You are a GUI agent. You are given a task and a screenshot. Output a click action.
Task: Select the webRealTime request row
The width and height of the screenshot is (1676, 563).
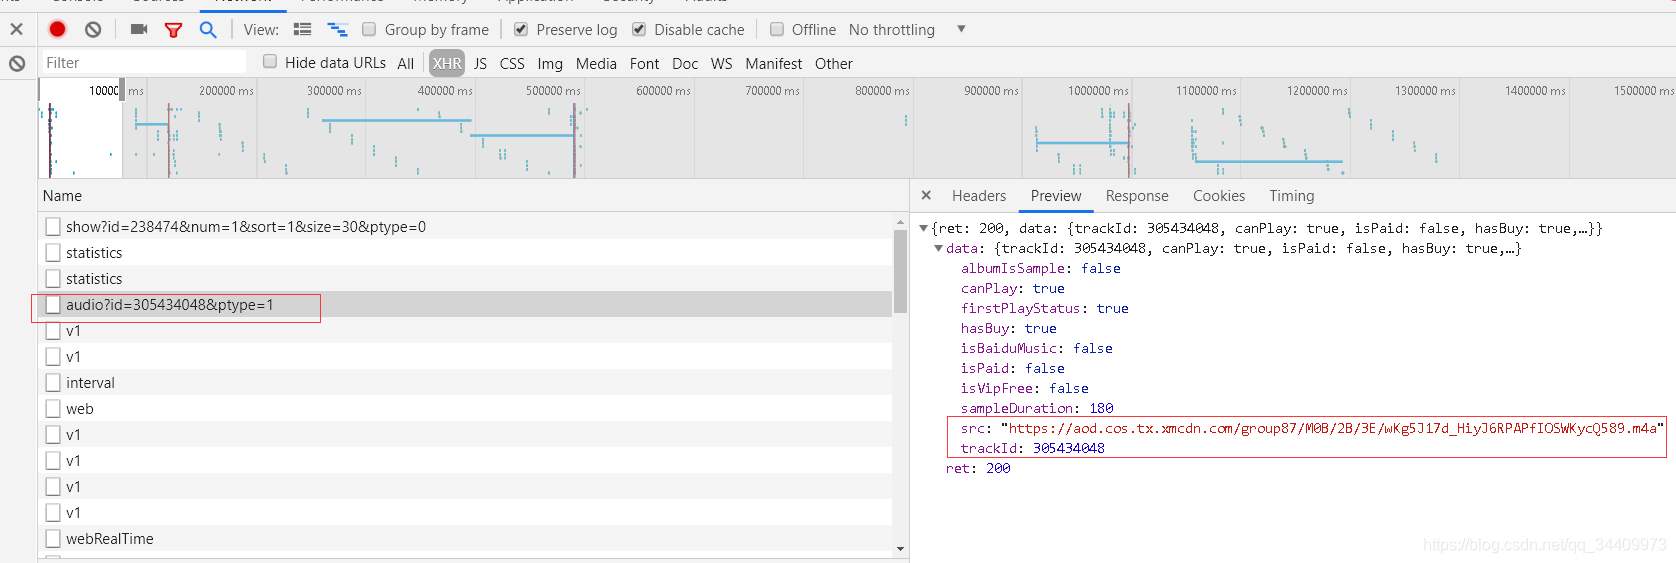pyautogui.click(x=466, y=539)
